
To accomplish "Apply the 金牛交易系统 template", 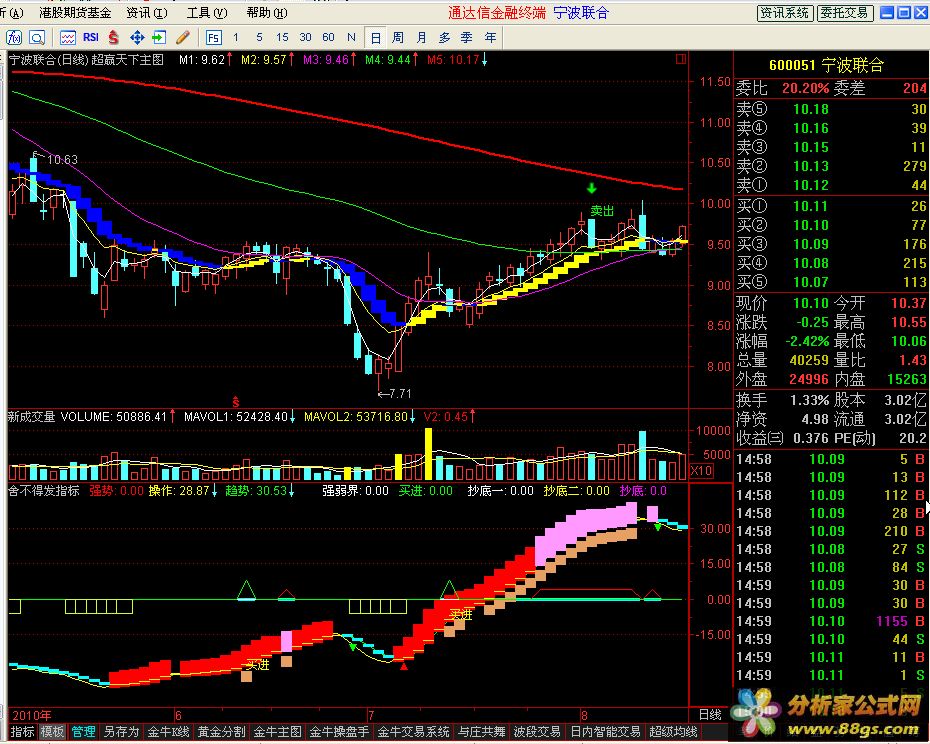I will pos(413,732).
